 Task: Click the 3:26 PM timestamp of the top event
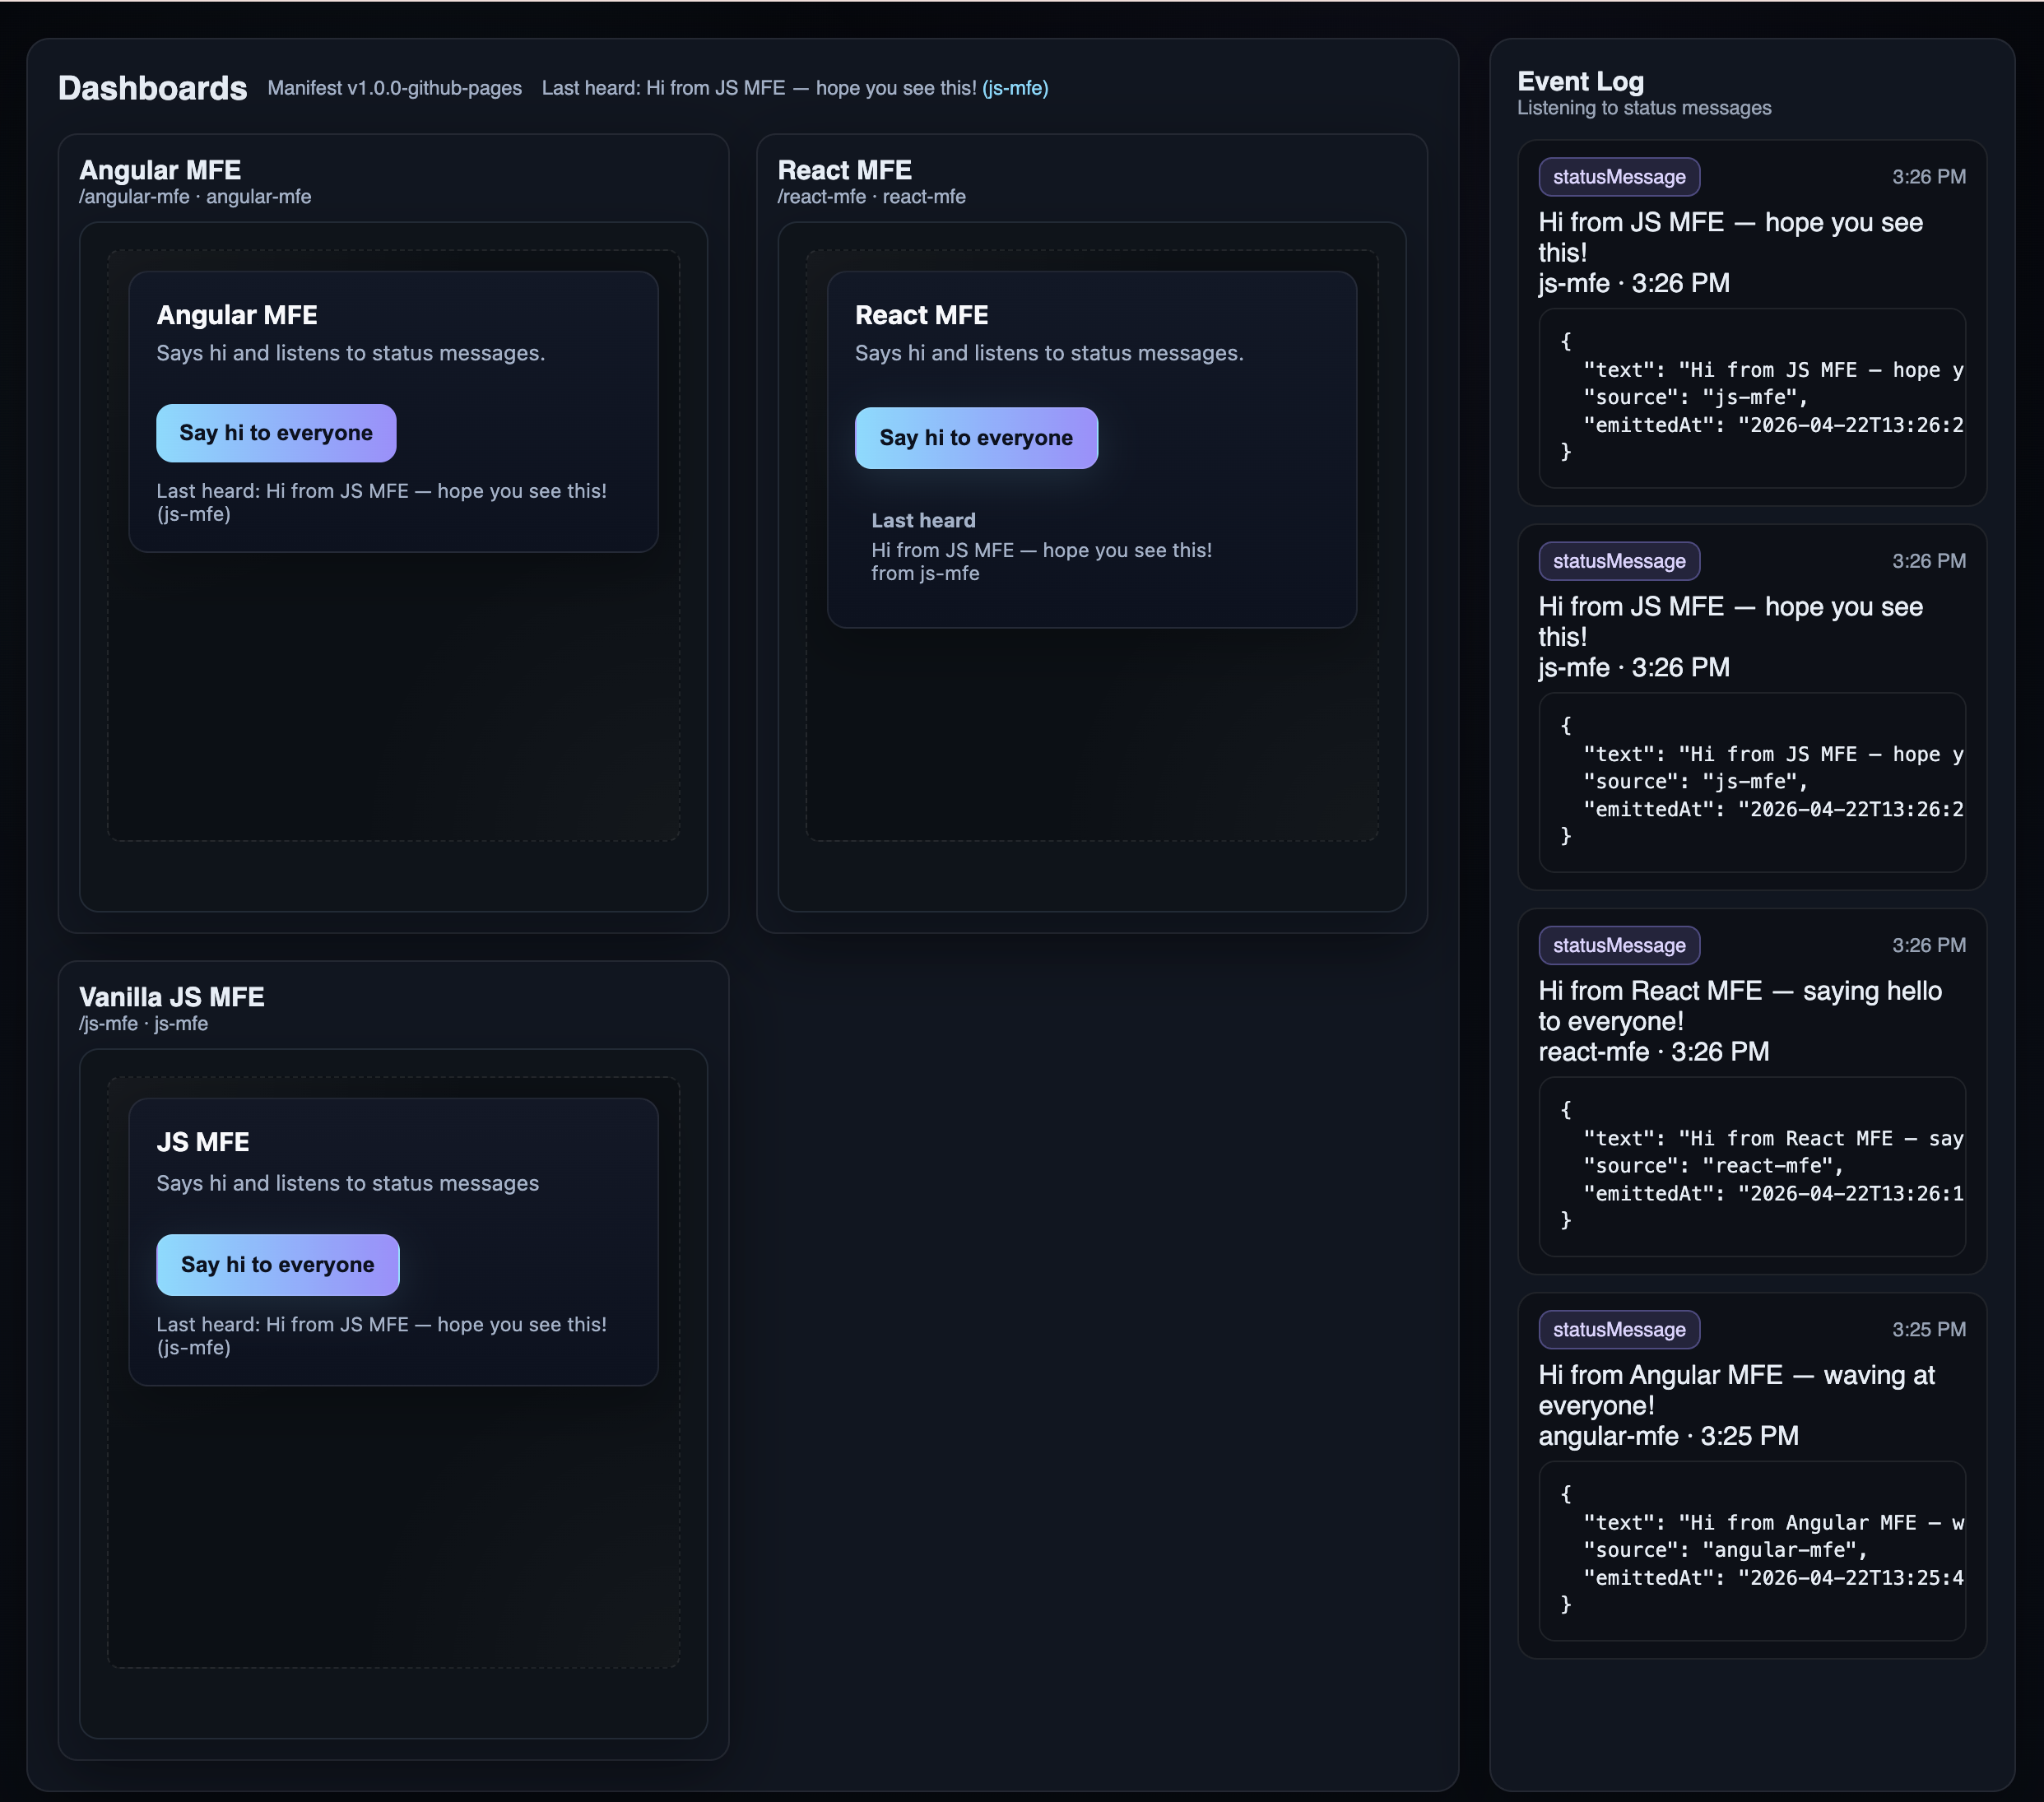[x=1928, y=177]
